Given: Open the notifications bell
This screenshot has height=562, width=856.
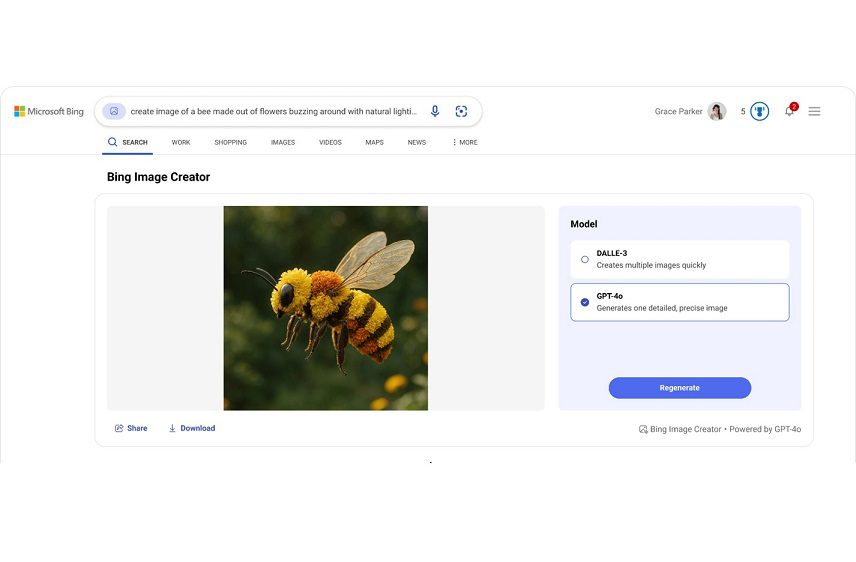Looking at the screenshot, I should [x=789, y=112].
